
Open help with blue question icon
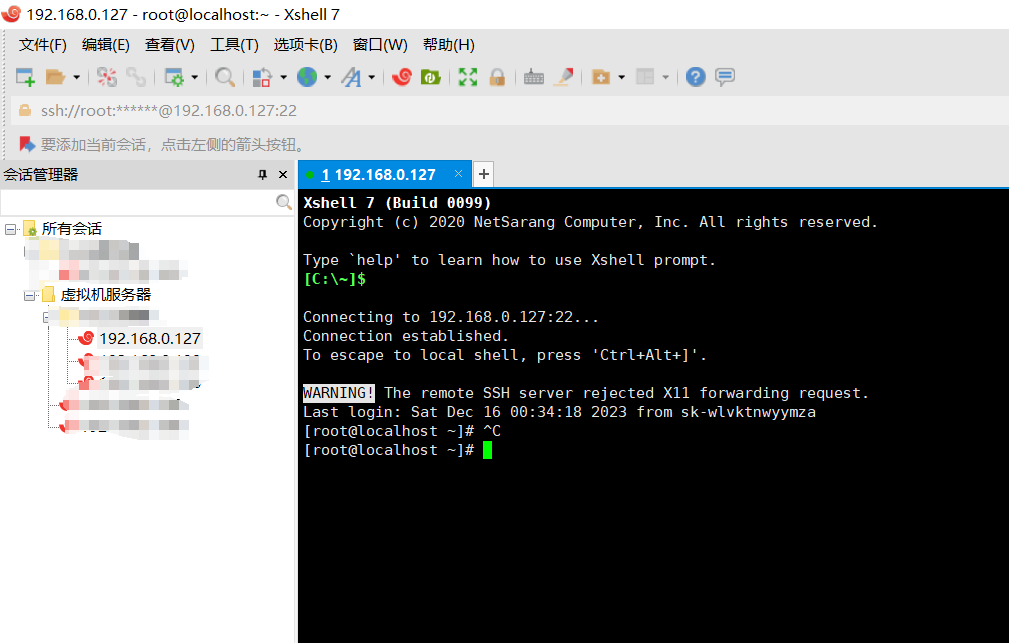[696, 77]
